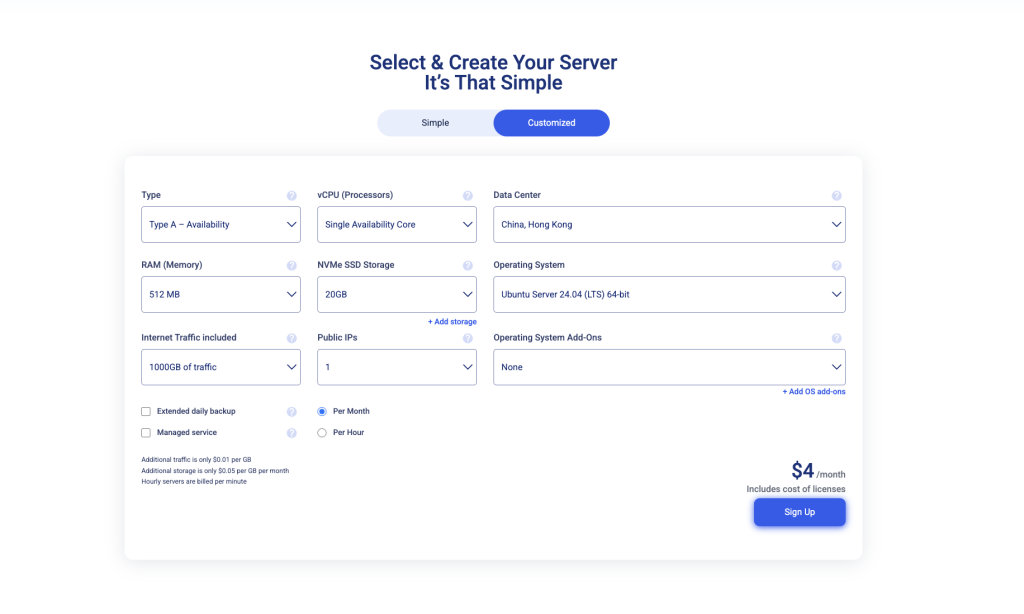Image resolution: width=1024 pixels, height=614 pixels.
Task: Open the Data Center dropdown
Action: click(x=668, y=224)
